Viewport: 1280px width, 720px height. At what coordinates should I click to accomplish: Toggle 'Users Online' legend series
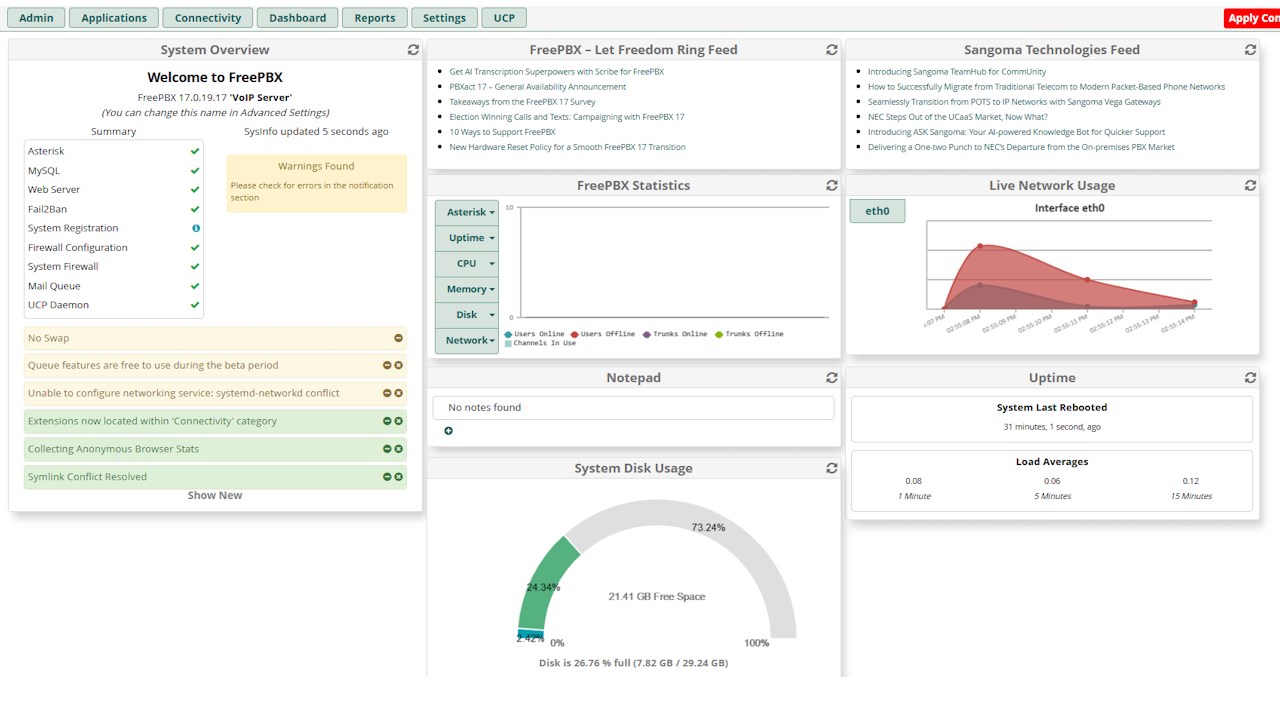click(535, 334)
